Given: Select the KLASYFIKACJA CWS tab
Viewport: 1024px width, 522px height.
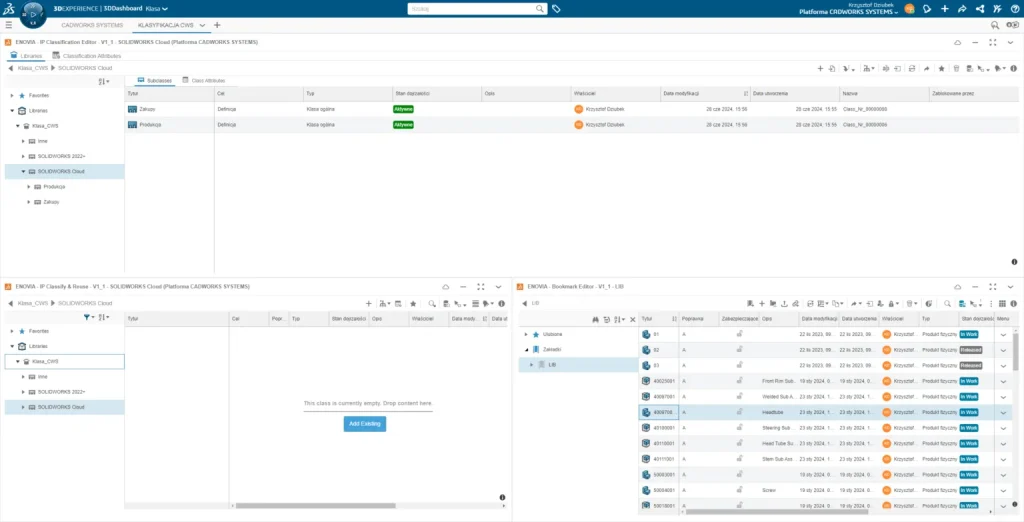Looking at the screenshot, I should pos(166,25).
